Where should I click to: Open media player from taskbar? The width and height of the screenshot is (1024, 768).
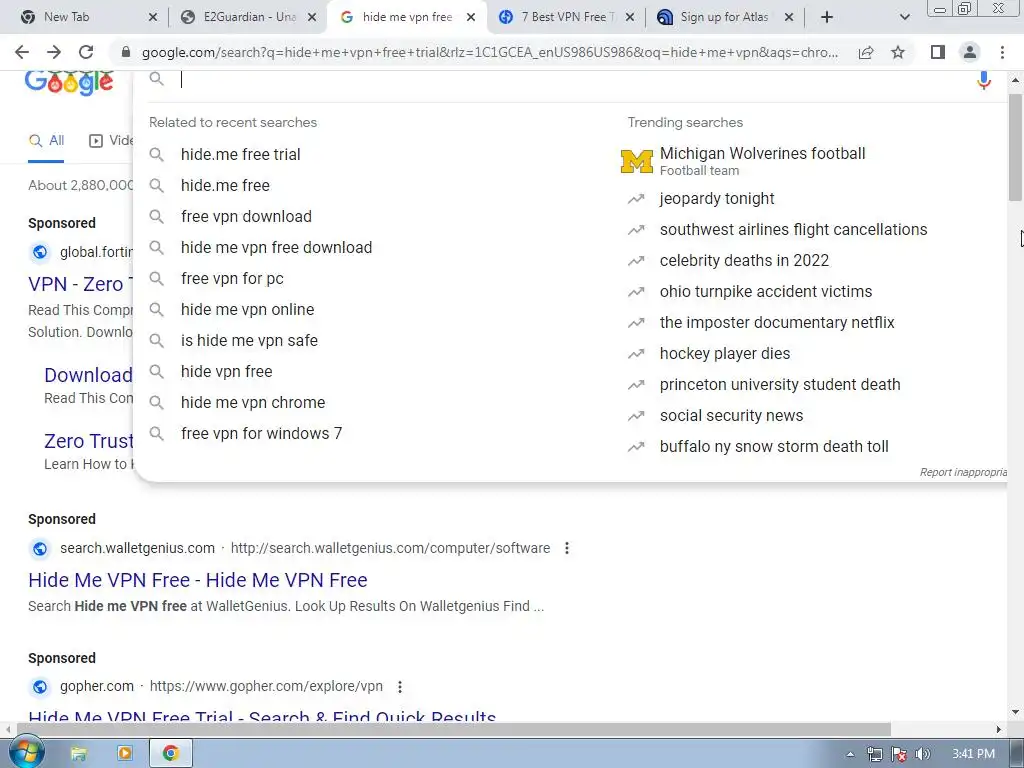coord(124,754)
